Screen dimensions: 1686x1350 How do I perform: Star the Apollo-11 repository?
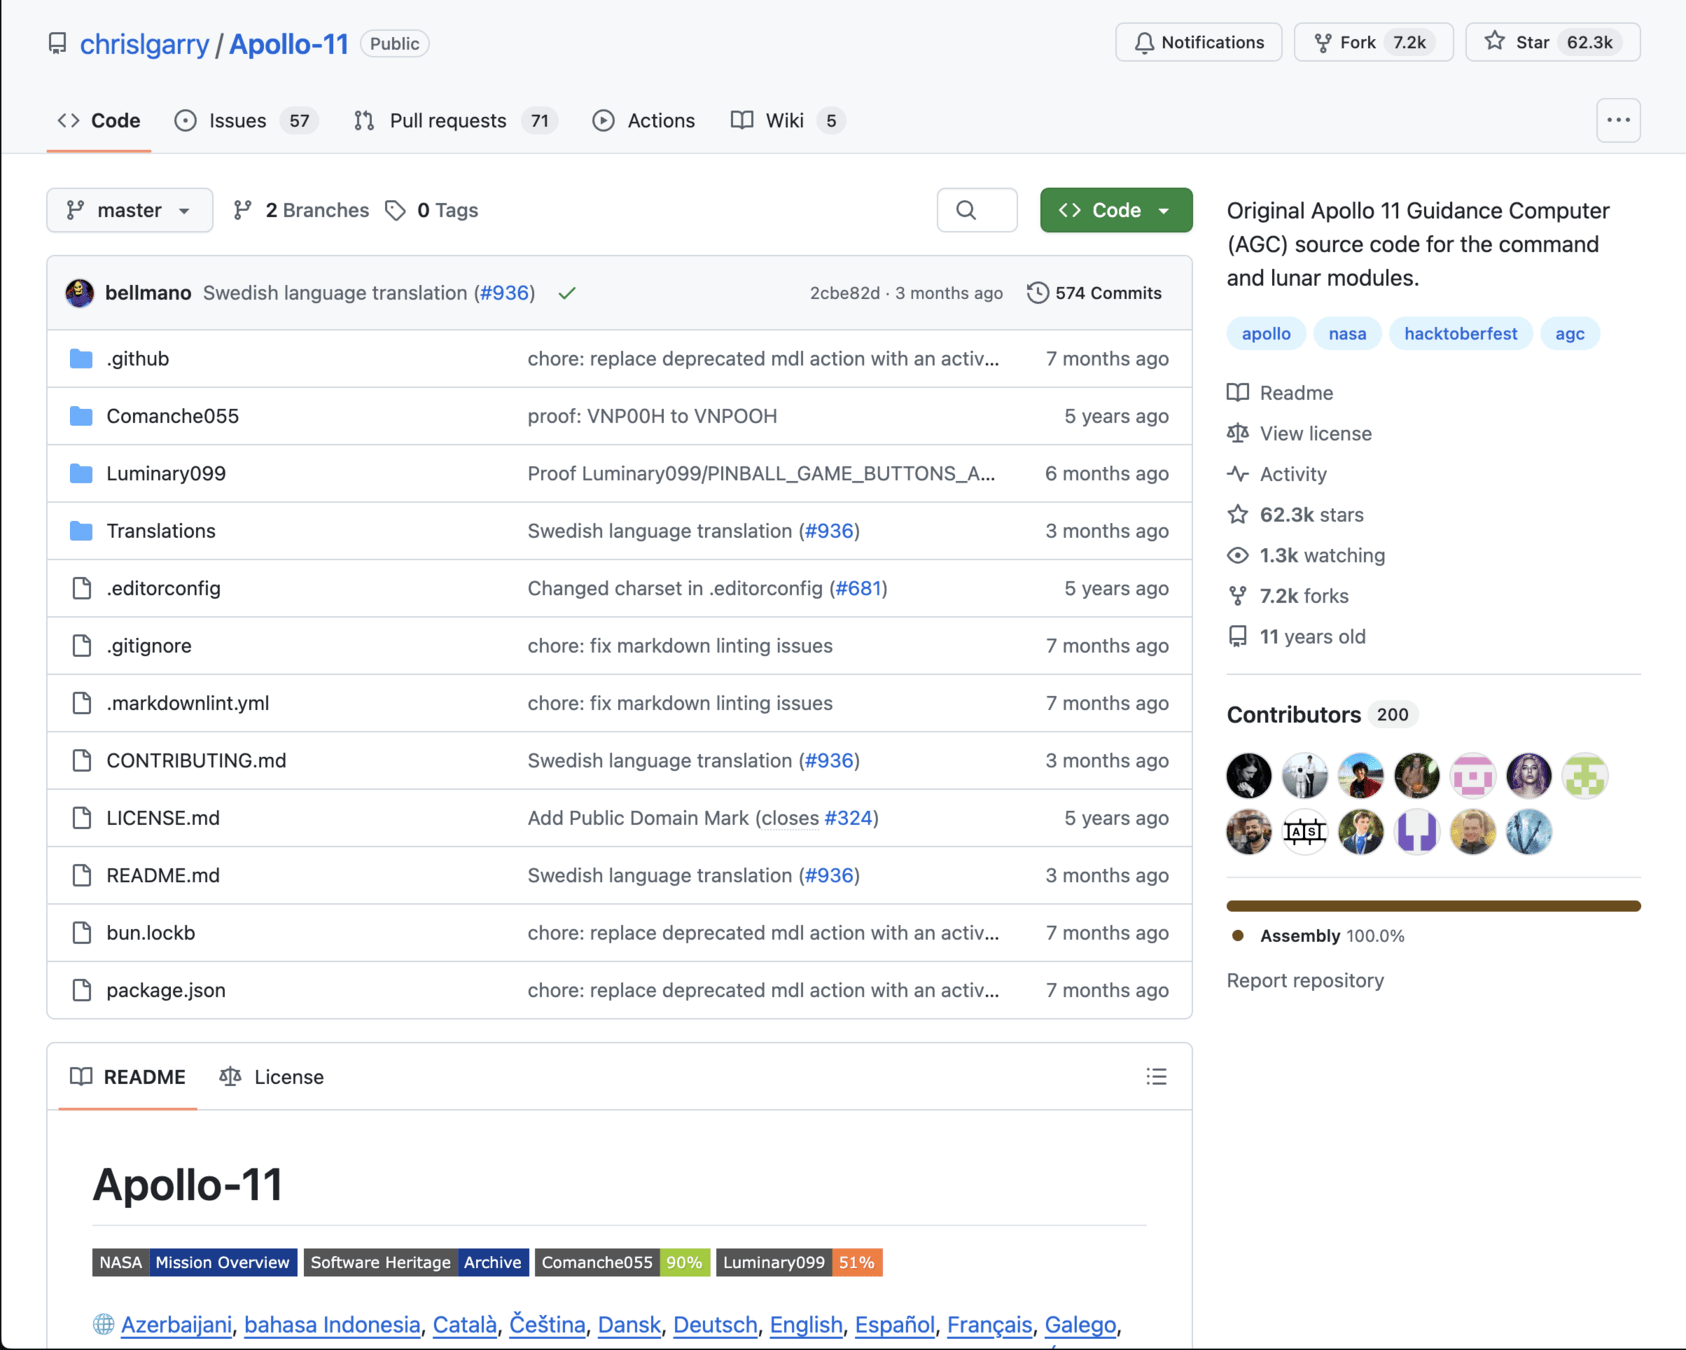coord(1552,42)
